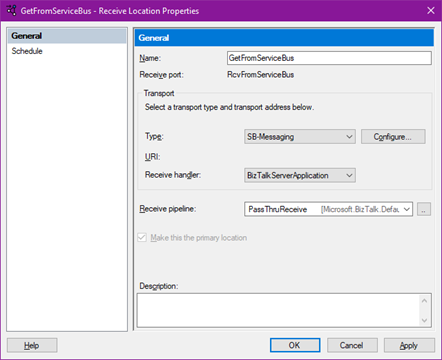Click the Name field containing GetFromServiceBus
The height and width of the screenshot is (360, 442).
(x=329, y=58)
